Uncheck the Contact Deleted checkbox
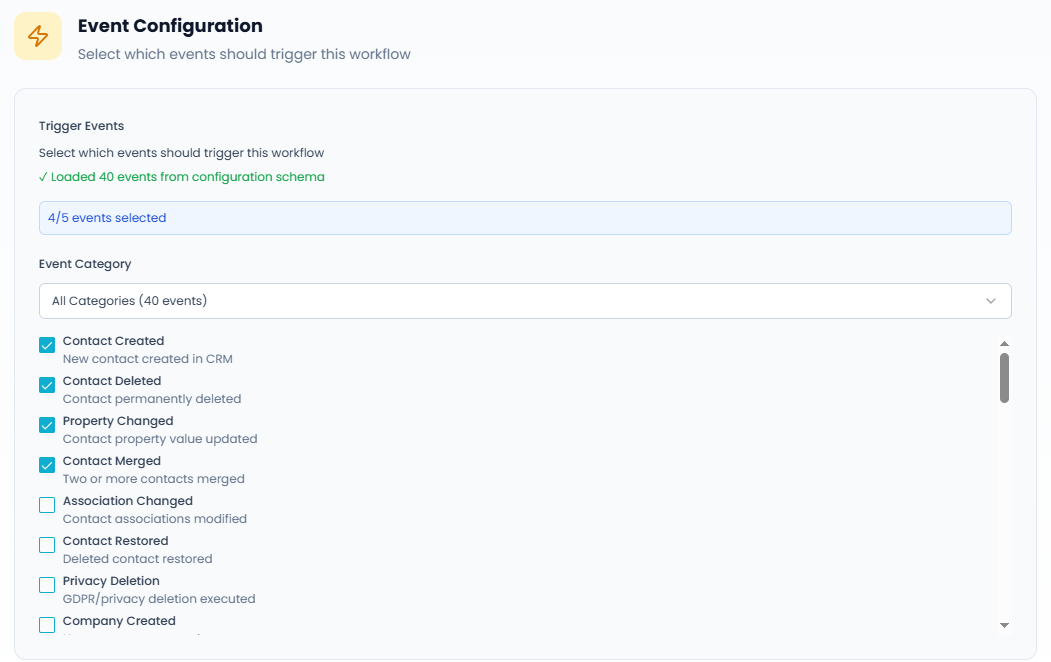Screen dimensions: 1051x662 (47, 385)
